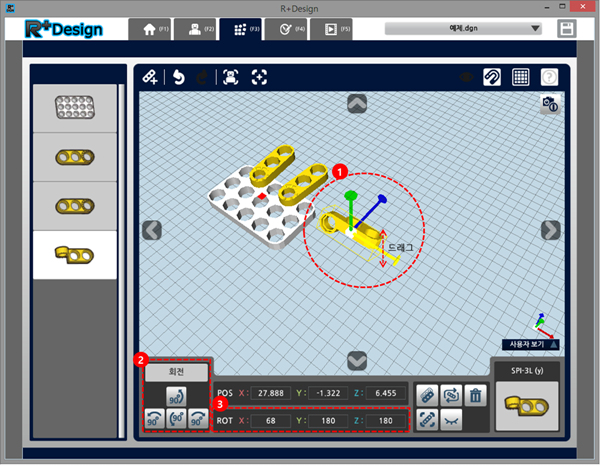Click the 회전 rotation button
Screen dimensions: 600x466
175,372
